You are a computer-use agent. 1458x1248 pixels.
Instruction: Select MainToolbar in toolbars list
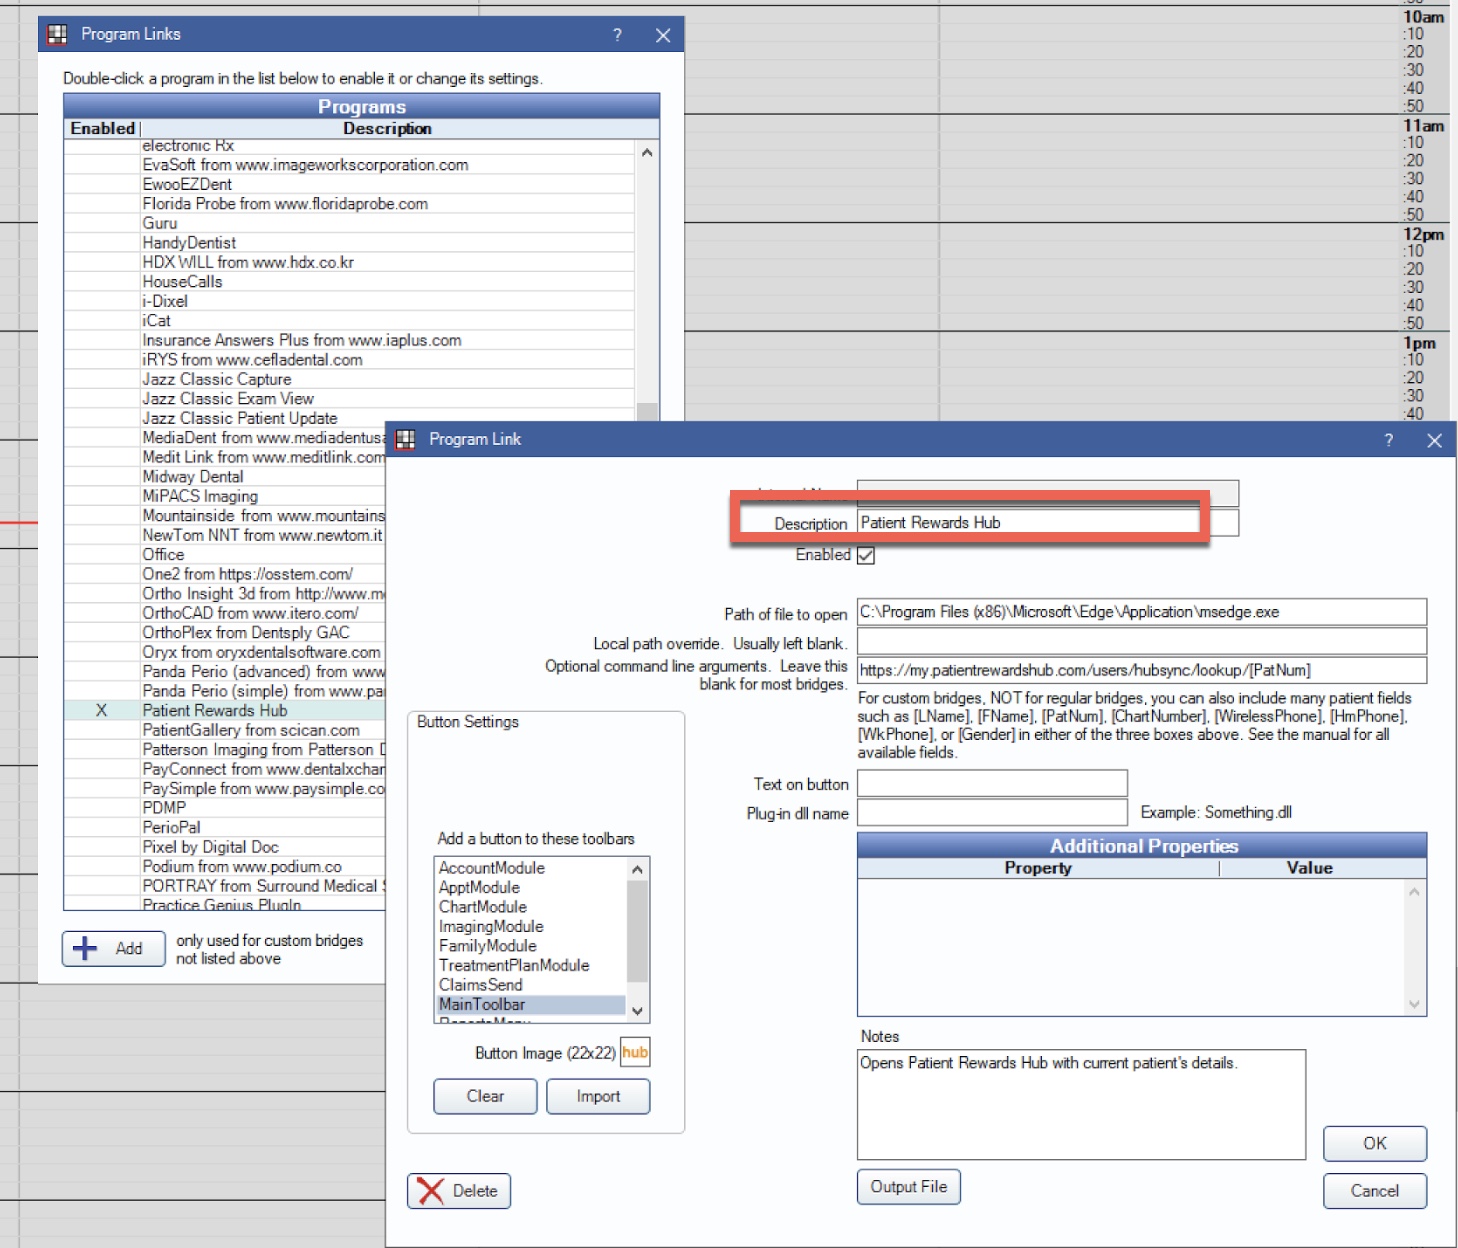coord(531,1004)
